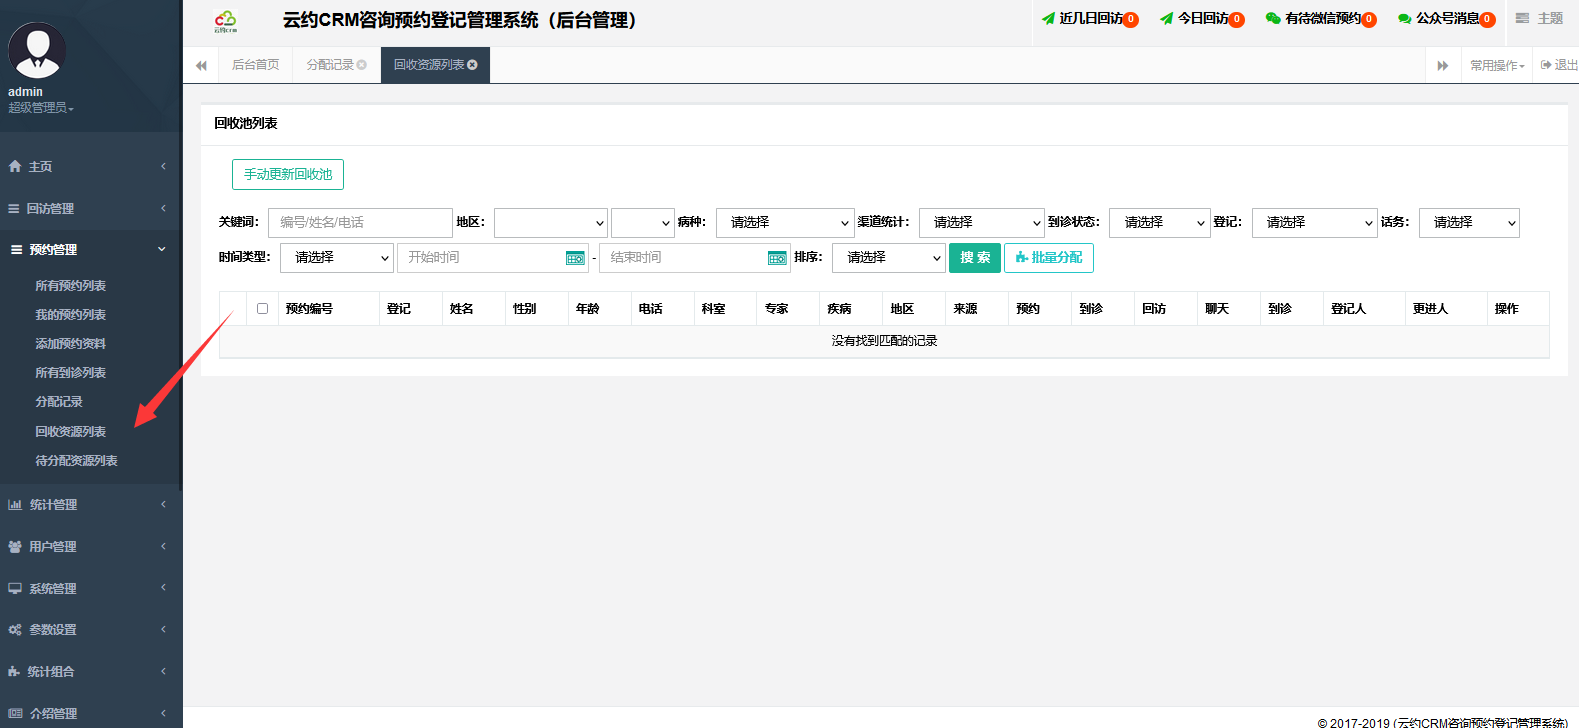Open 今日回访 notification icon
This screenshot has height=728, width=1579.
point(1166,19)
